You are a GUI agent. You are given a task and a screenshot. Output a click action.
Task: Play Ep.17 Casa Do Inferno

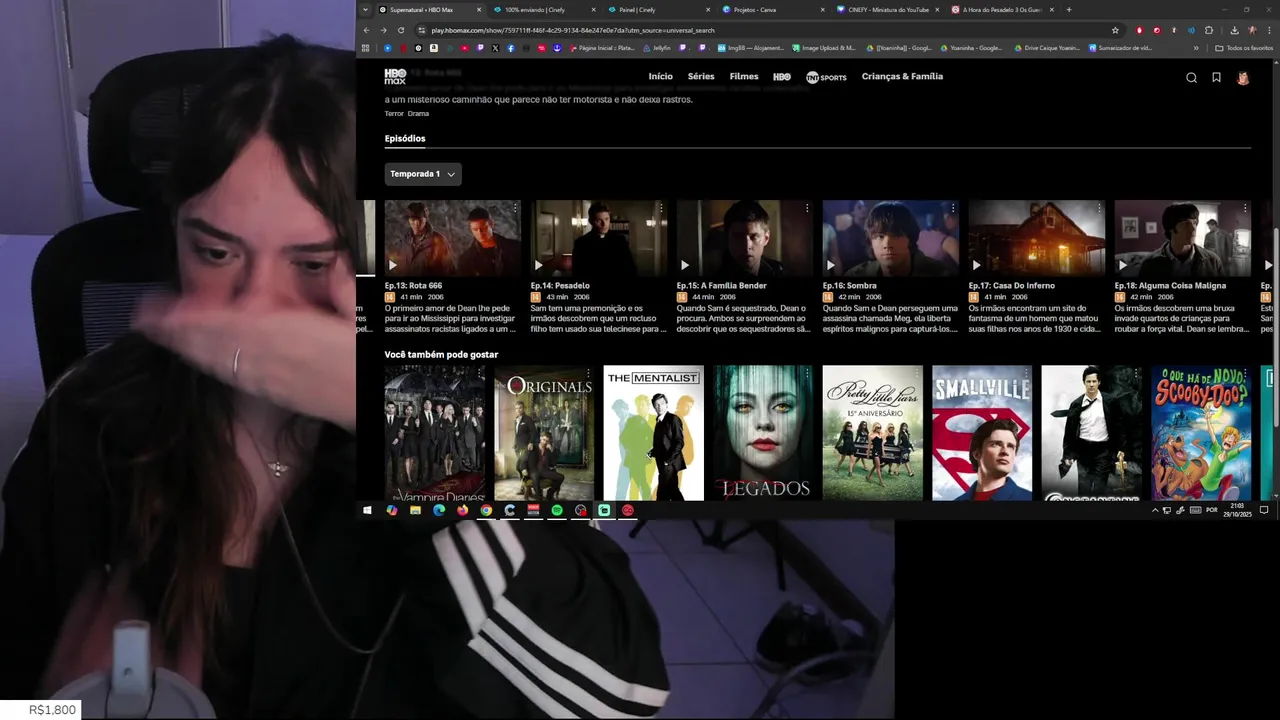pyautogui.click(x=977, y=265)
